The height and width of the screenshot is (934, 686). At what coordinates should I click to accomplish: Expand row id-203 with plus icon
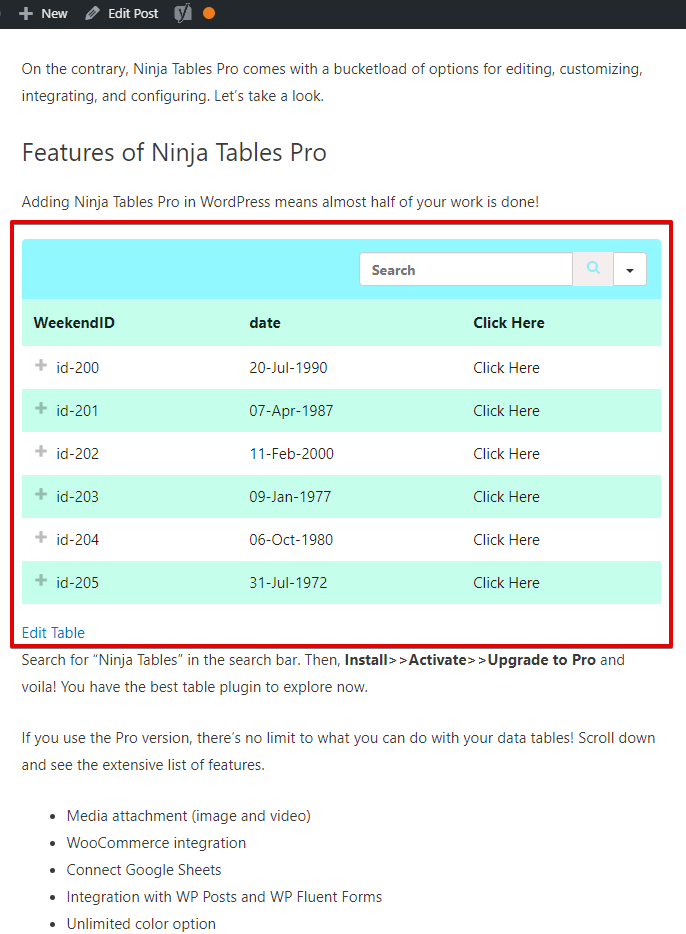(40, 494)
